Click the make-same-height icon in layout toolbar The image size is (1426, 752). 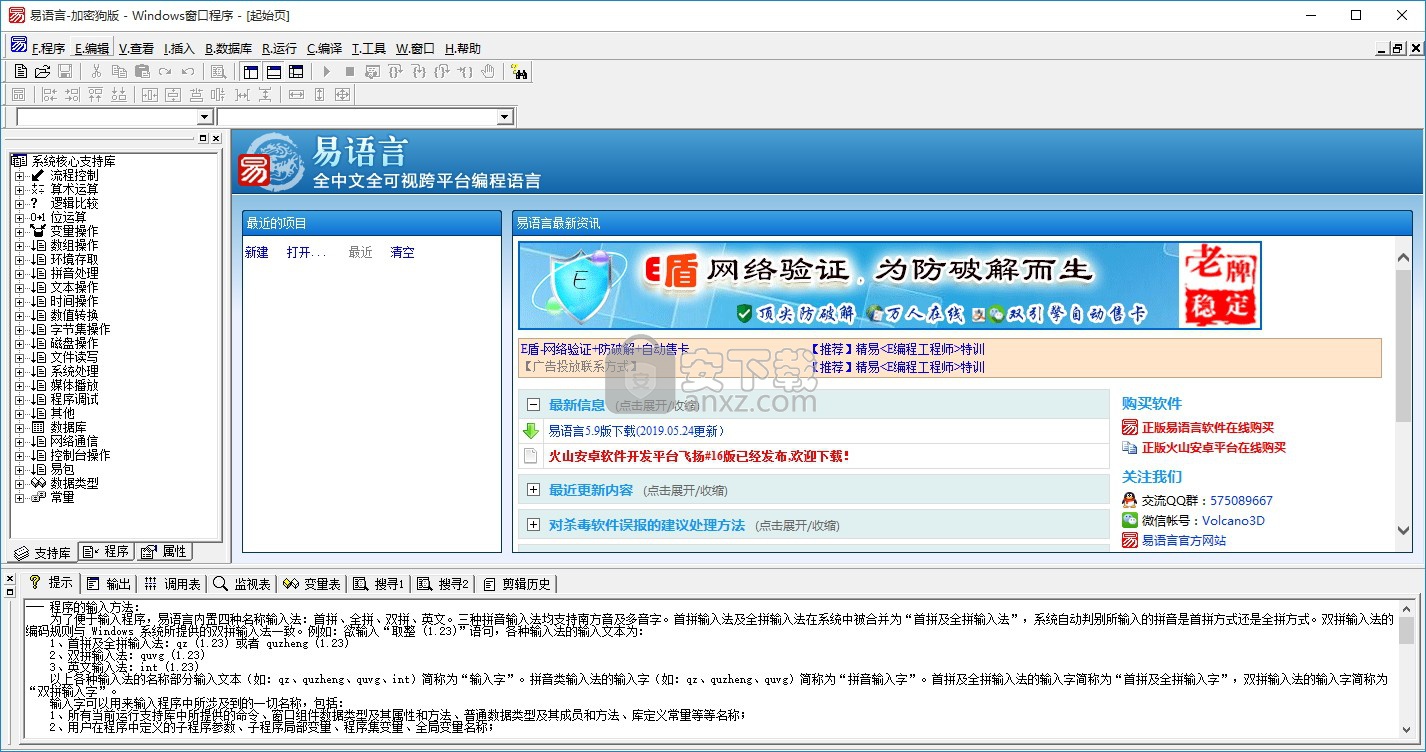[x=319, y=95]
